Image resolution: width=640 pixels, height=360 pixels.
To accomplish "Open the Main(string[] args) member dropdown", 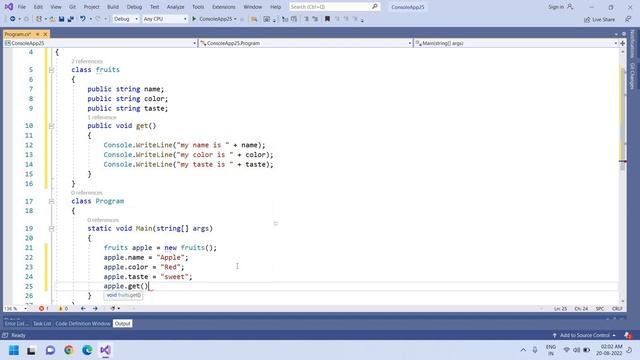I will (x=516, y=43).
